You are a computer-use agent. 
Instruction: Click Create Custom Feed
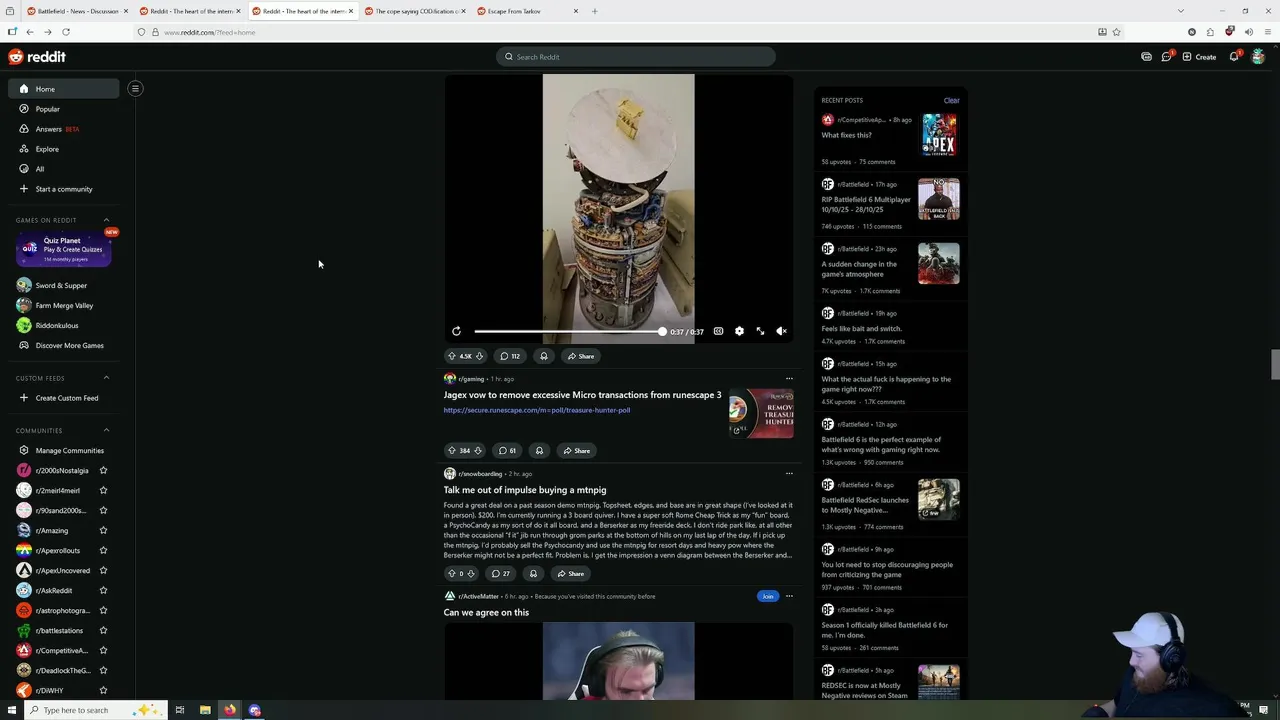coord(63,398)
